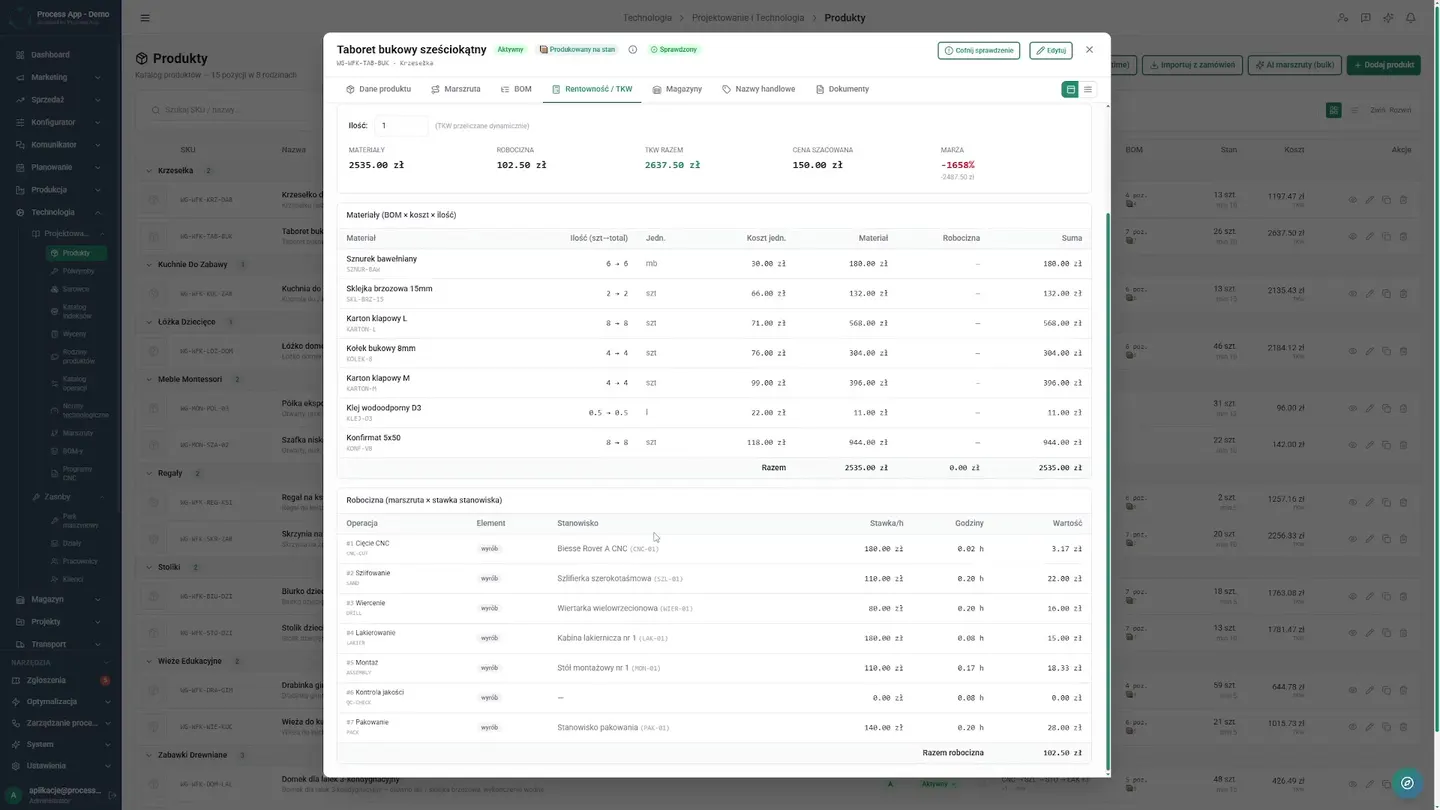Collapse the Kuchnie Do Zabawy group
Viewport: 1440px width, 810px height.
150,265
